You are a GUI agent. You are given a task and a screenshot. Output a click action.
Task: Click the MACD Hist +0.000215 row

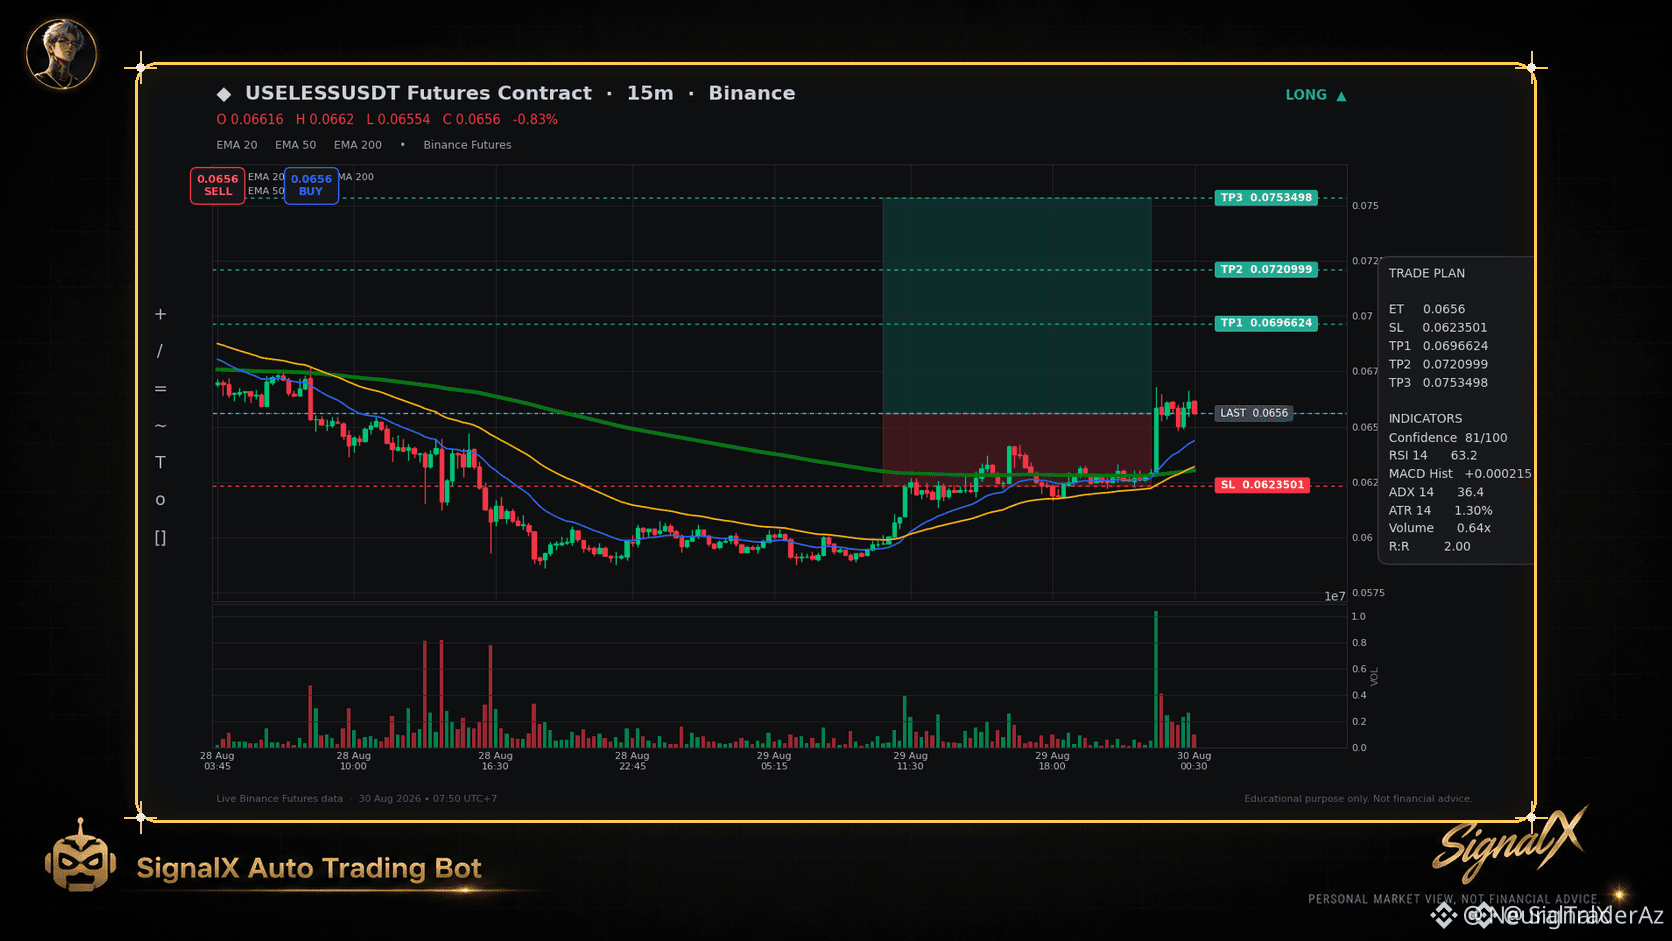(x=1460, y=474)
